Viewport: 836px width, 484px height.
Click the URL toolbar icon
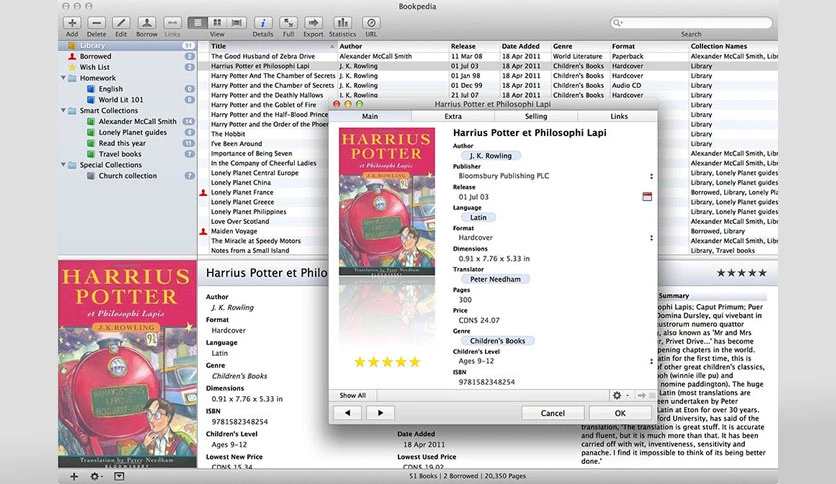pos(371,23)
